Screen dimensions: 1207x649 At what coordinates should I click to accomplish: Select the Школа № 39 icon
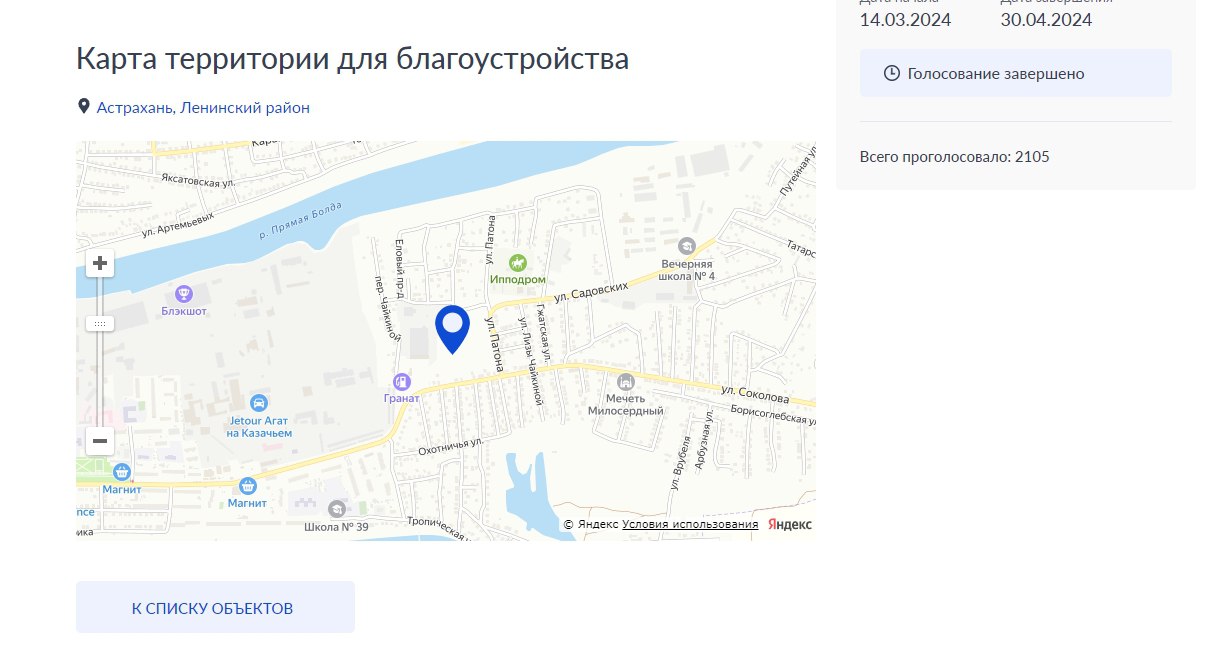pyautogui.click(x=337, y=510)
